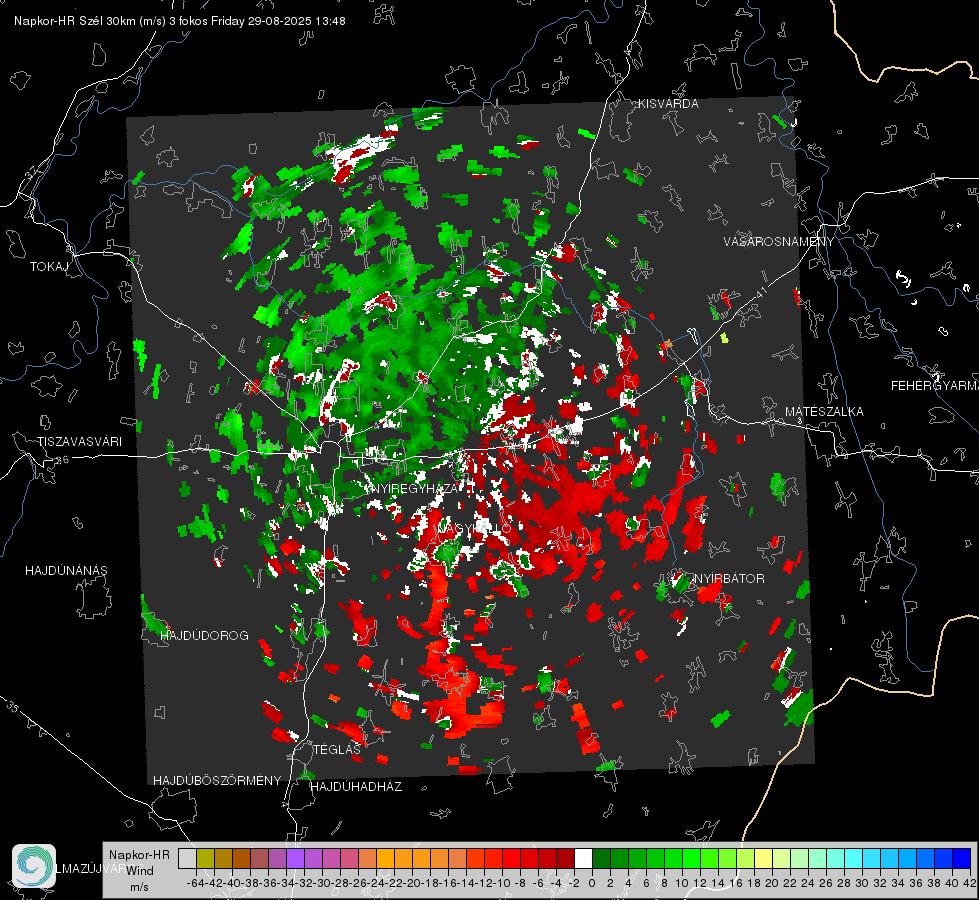Click the legend value label 42
The width and height of the screenshot is (979, 900).
tap(970, 883)
